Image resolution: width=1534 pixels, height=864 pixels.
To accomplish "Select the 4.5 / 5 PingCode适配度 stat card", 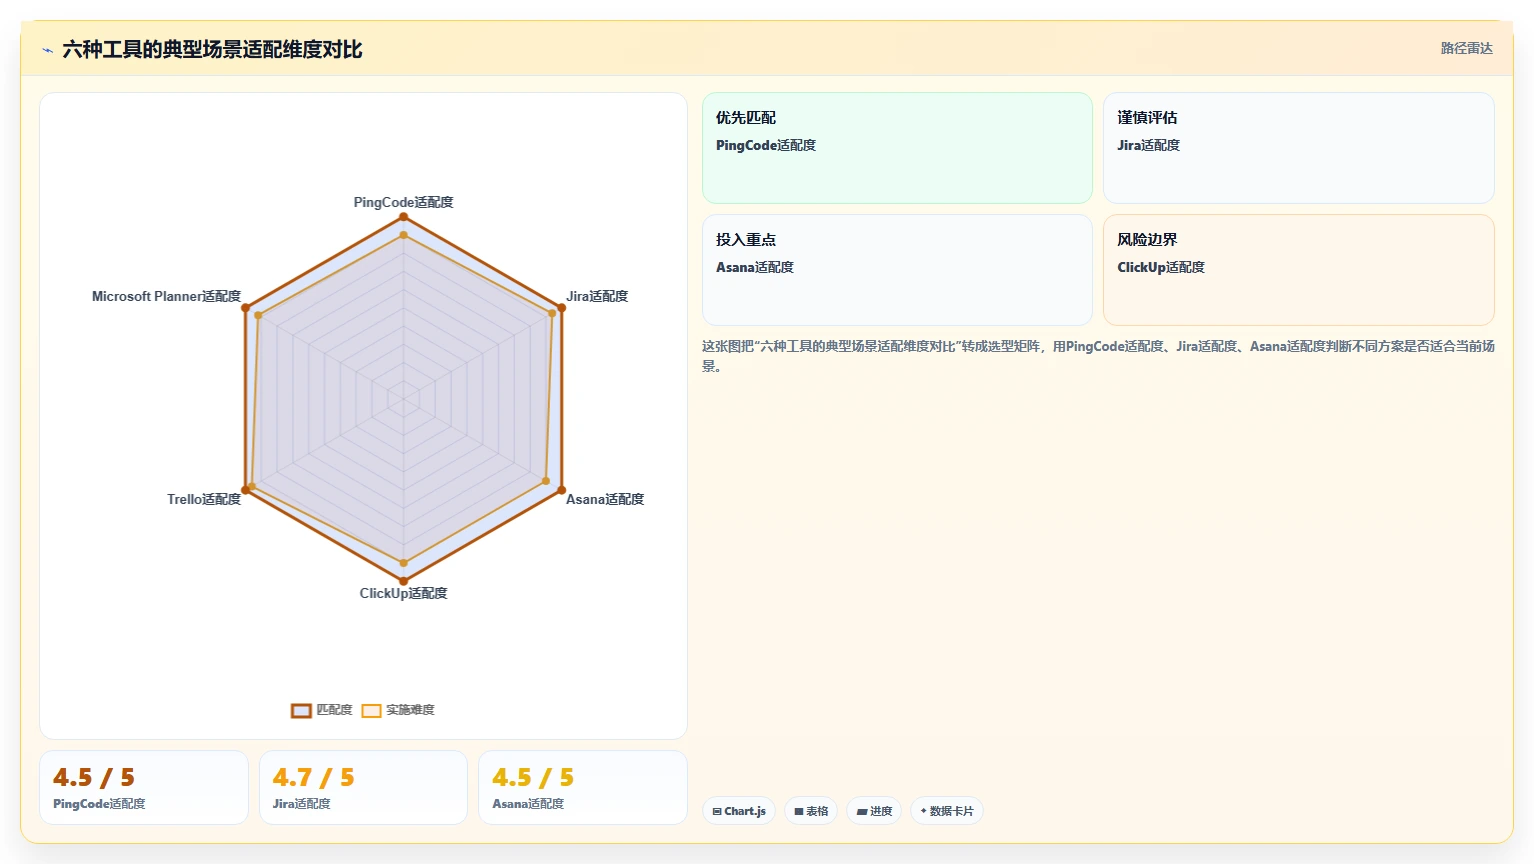I will tap(144, 788).
